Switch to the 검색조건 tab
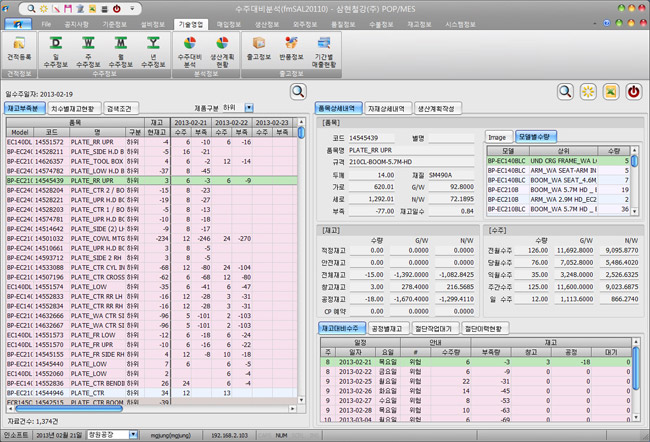650x442 pixels. pyautogui.click(x=120, y=109)
